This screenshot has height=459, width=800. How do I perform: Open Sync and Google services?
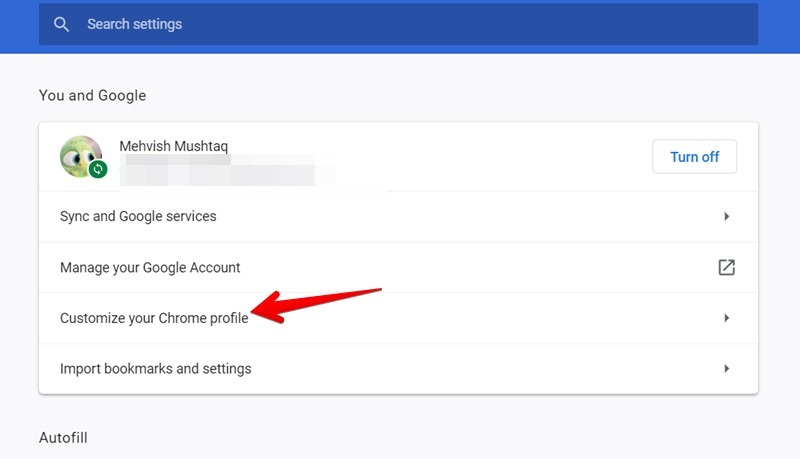coord(398,216)
